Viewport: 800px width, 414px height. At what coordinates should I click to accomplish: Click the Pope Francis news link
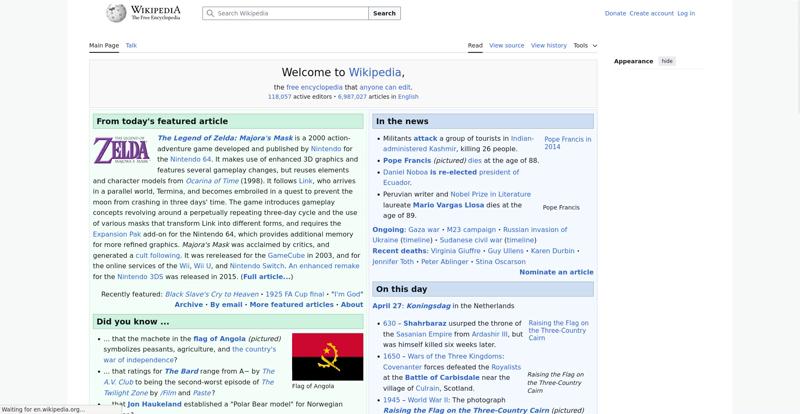[x=407, y=160]
